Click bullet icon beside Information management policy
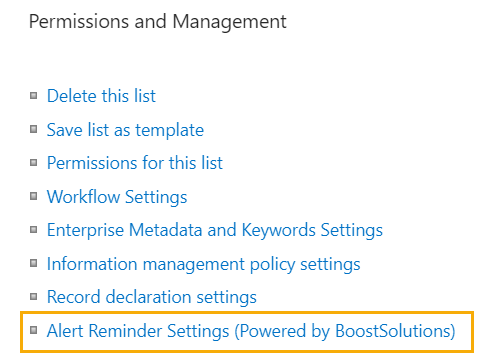The height and width of the screenshot is (362, 492). point(33,263)
